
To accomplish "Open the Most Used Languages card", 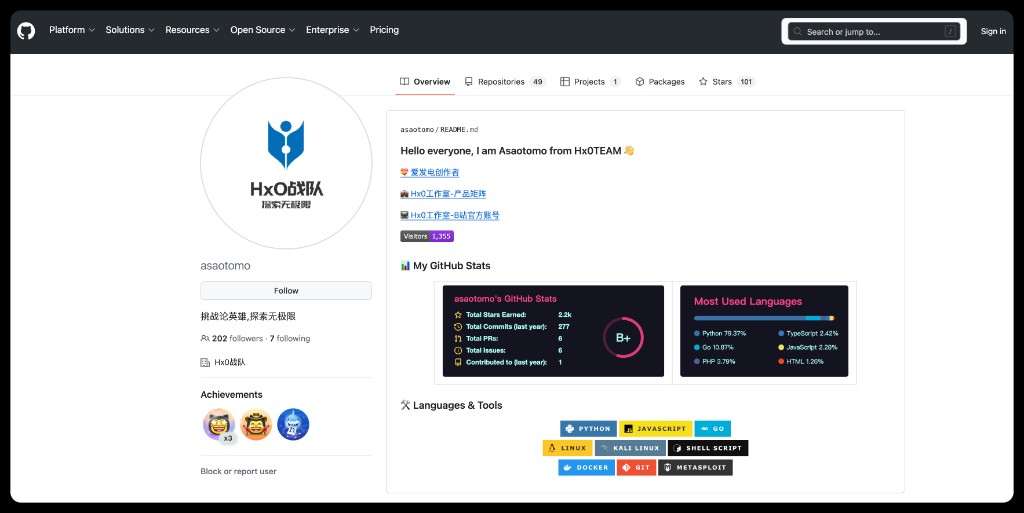I will [764, 331].
